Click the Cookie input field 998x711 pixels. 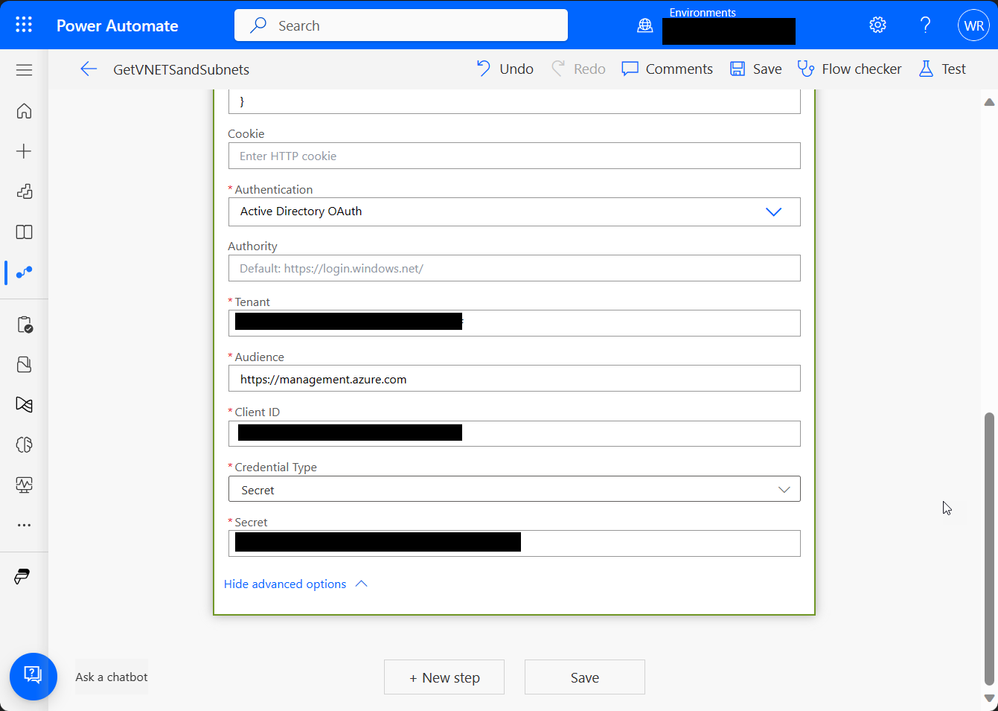514,156
